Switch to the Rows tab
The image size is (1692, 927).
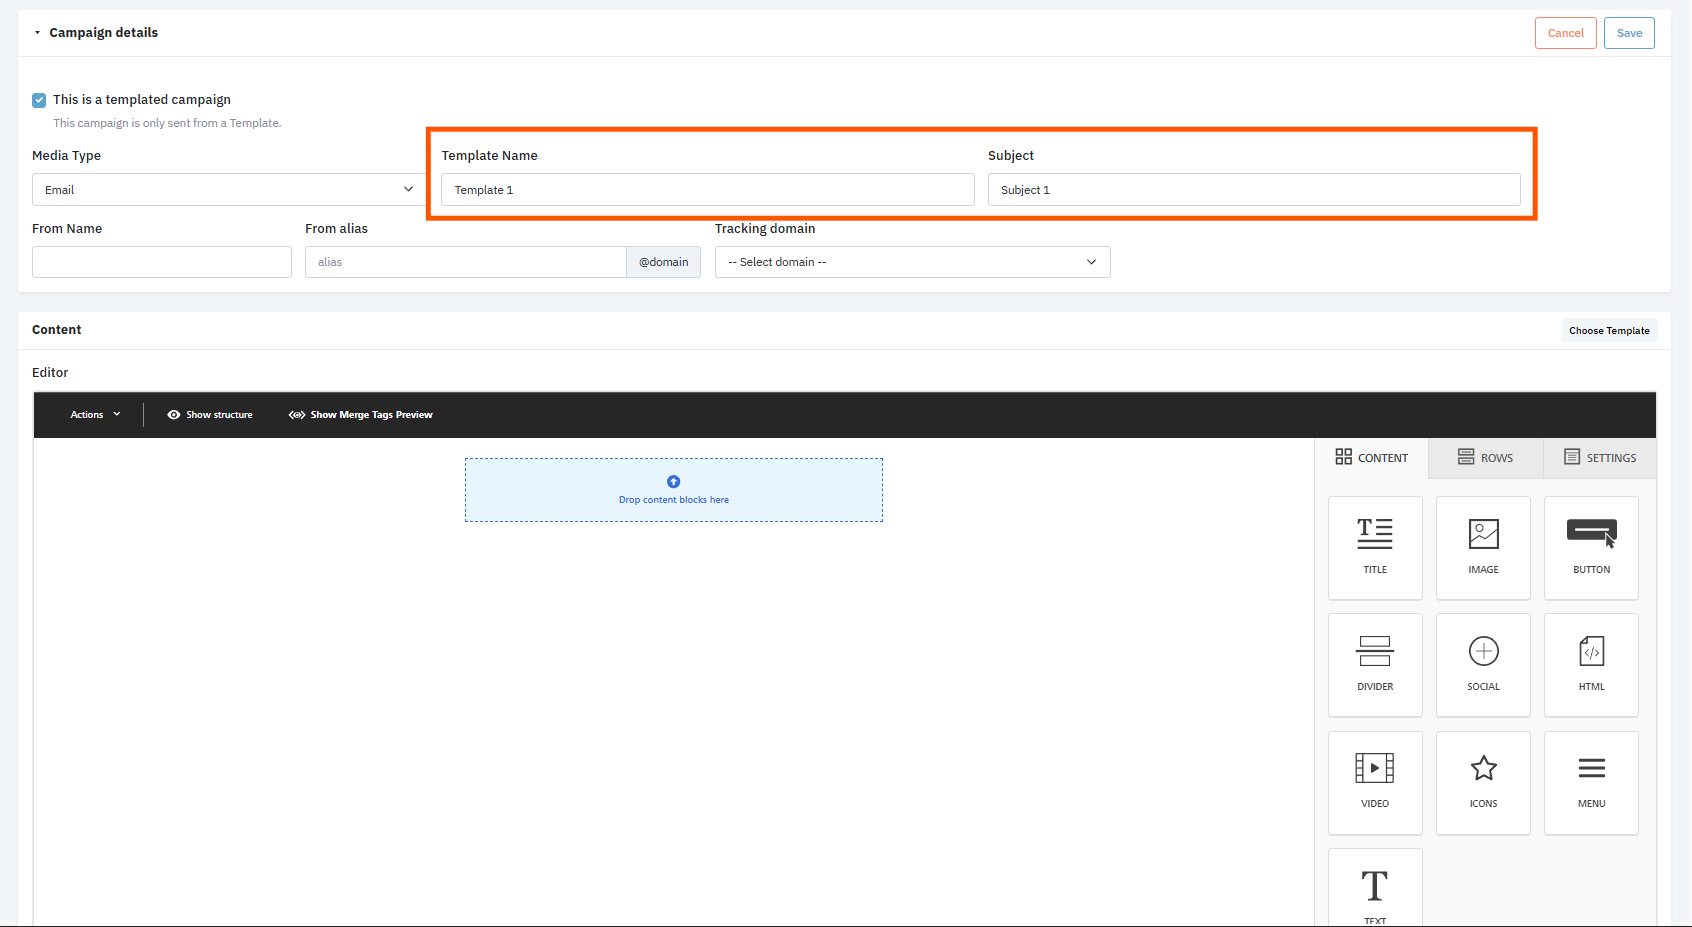pos(1485,458)
